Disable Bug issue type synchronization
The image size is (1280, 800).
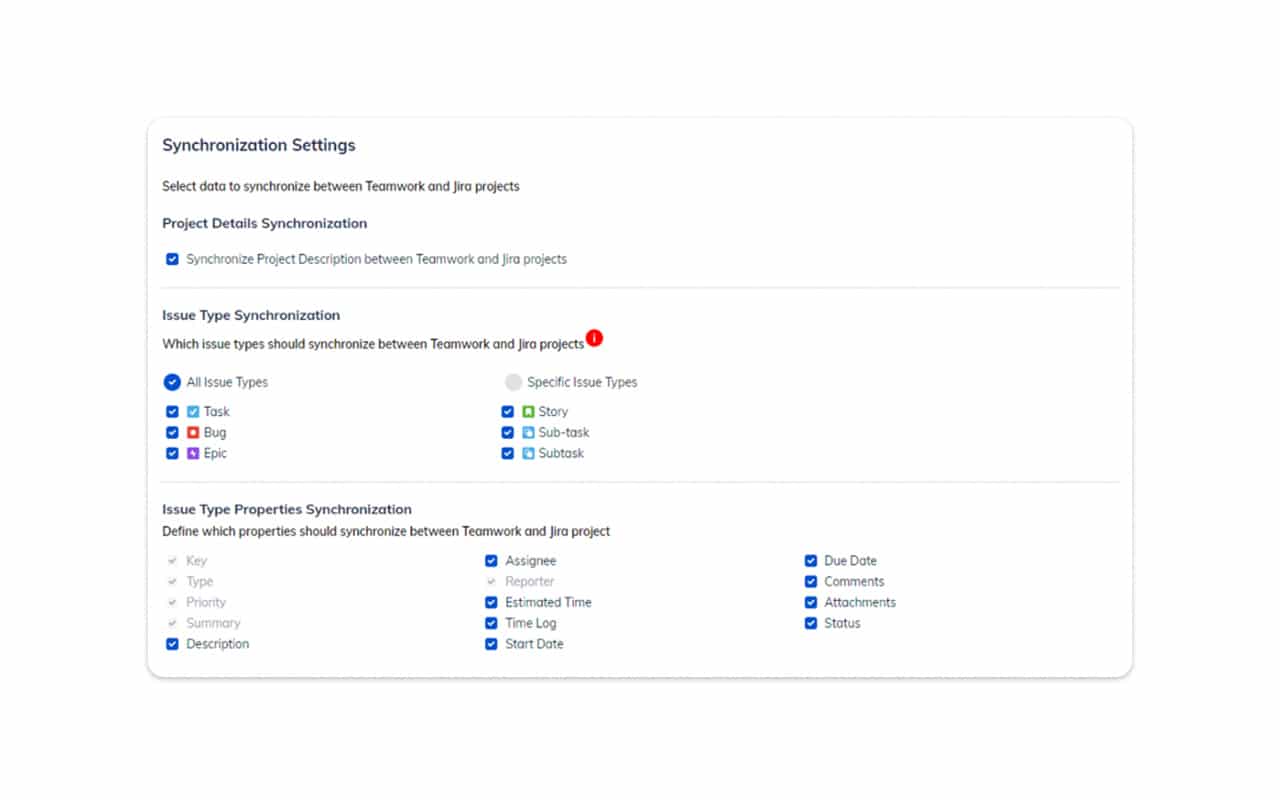pos(172,432)
